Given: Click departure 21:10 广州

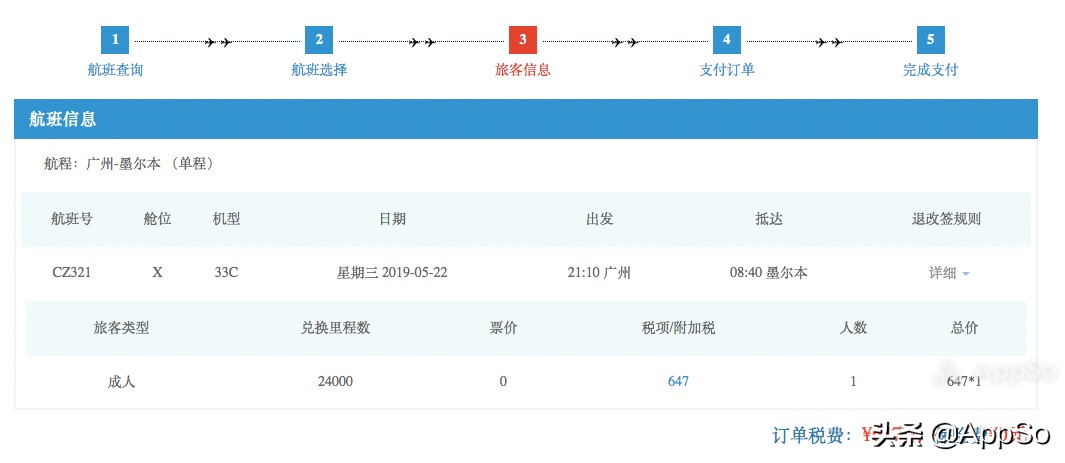Looking at the screenshot, I should click(x=599, y=273).
